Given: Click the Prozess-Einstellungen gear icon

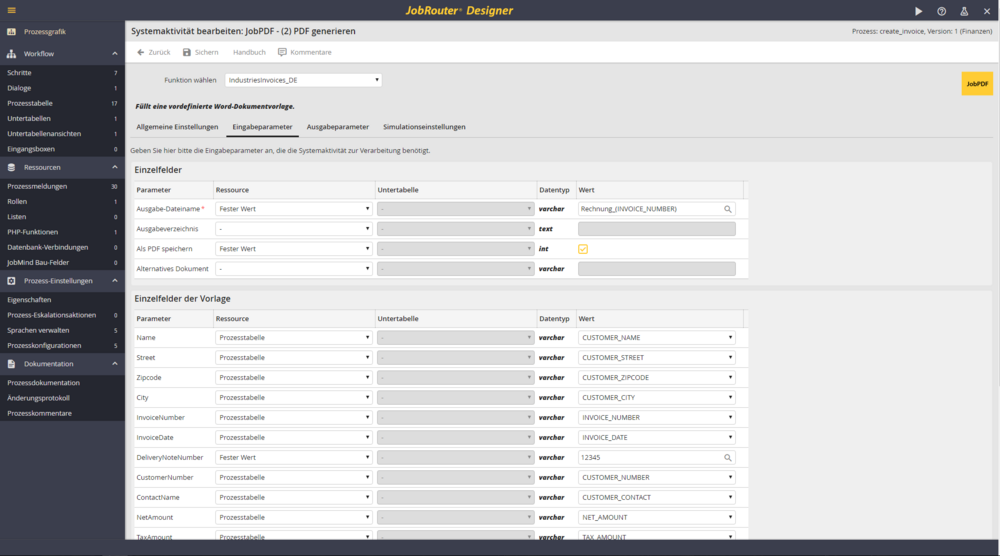Looking at the screenshot, I should pos(11,281).
